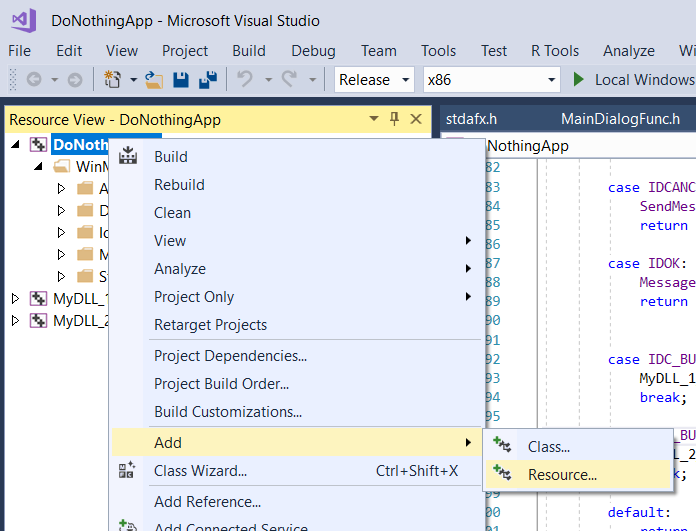This screenshot has height=531, width=696.
Task: Open the R Tools menu
Action: (555, 51)
